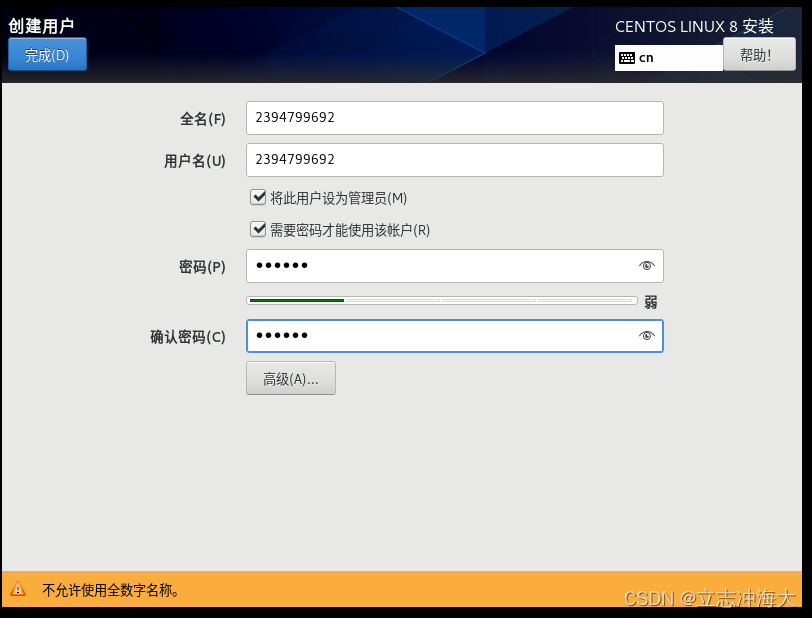Open the 高级(A)... advanced settings button

(291, 379)
